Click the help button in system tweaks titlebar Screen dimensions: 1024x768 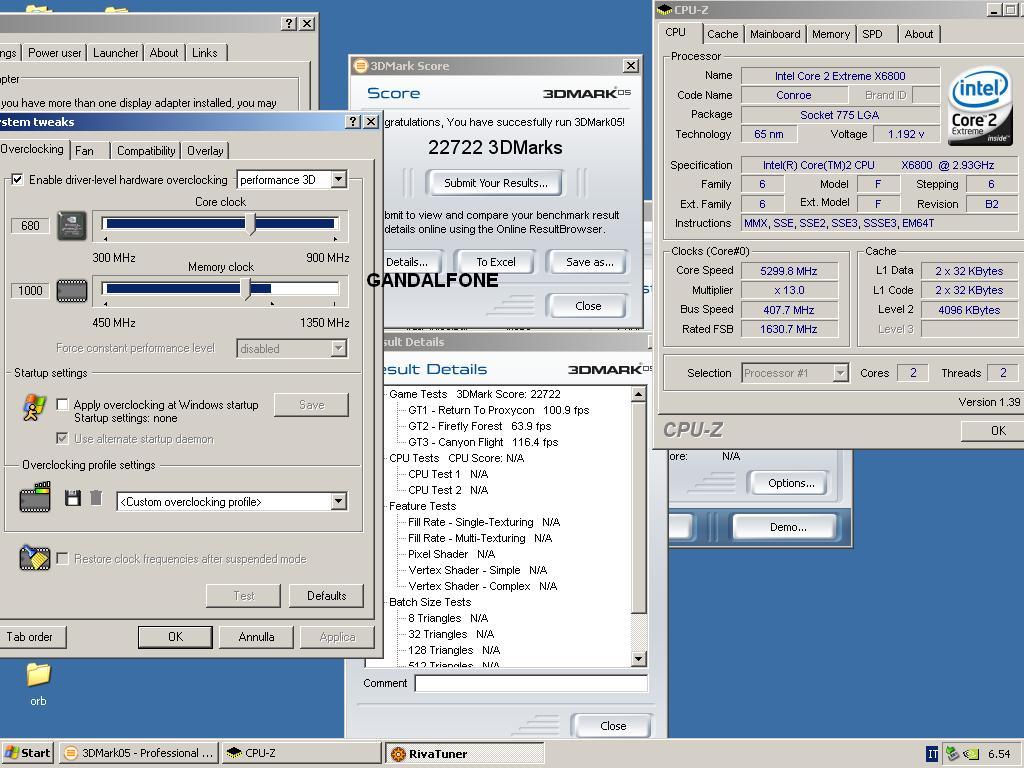(353, 121)
